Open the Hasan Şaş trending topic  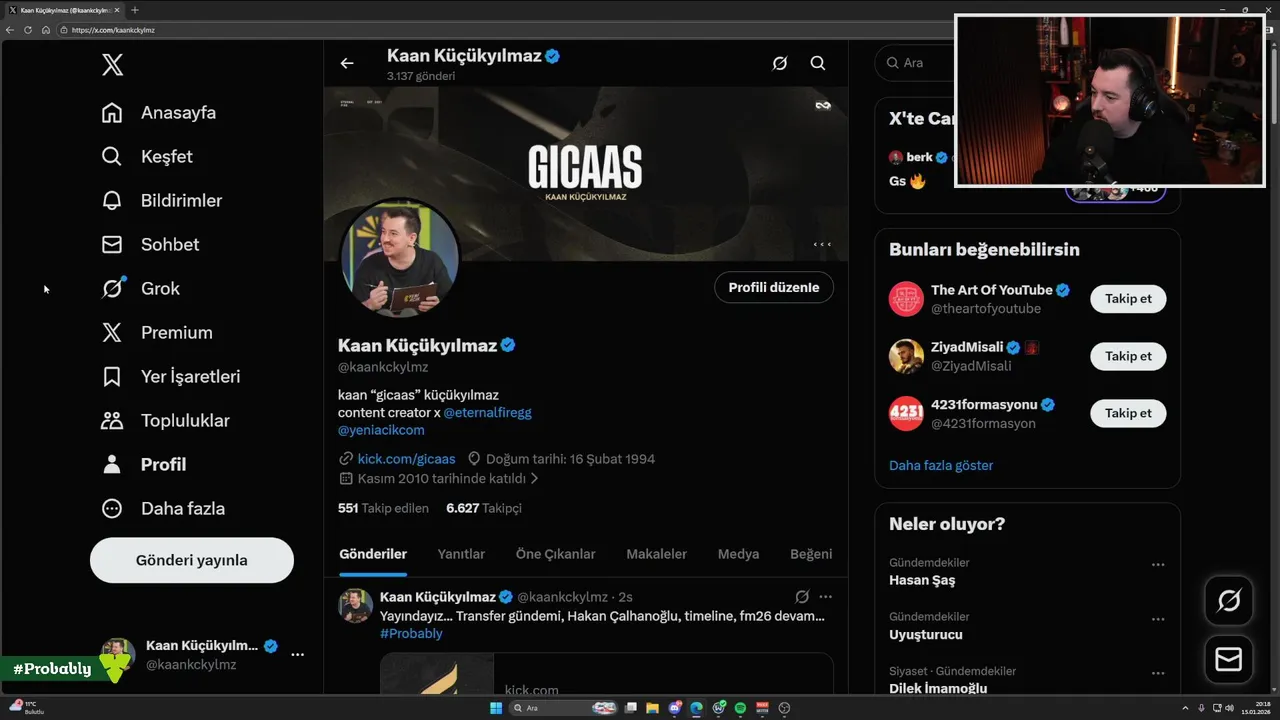pos(922,581)
